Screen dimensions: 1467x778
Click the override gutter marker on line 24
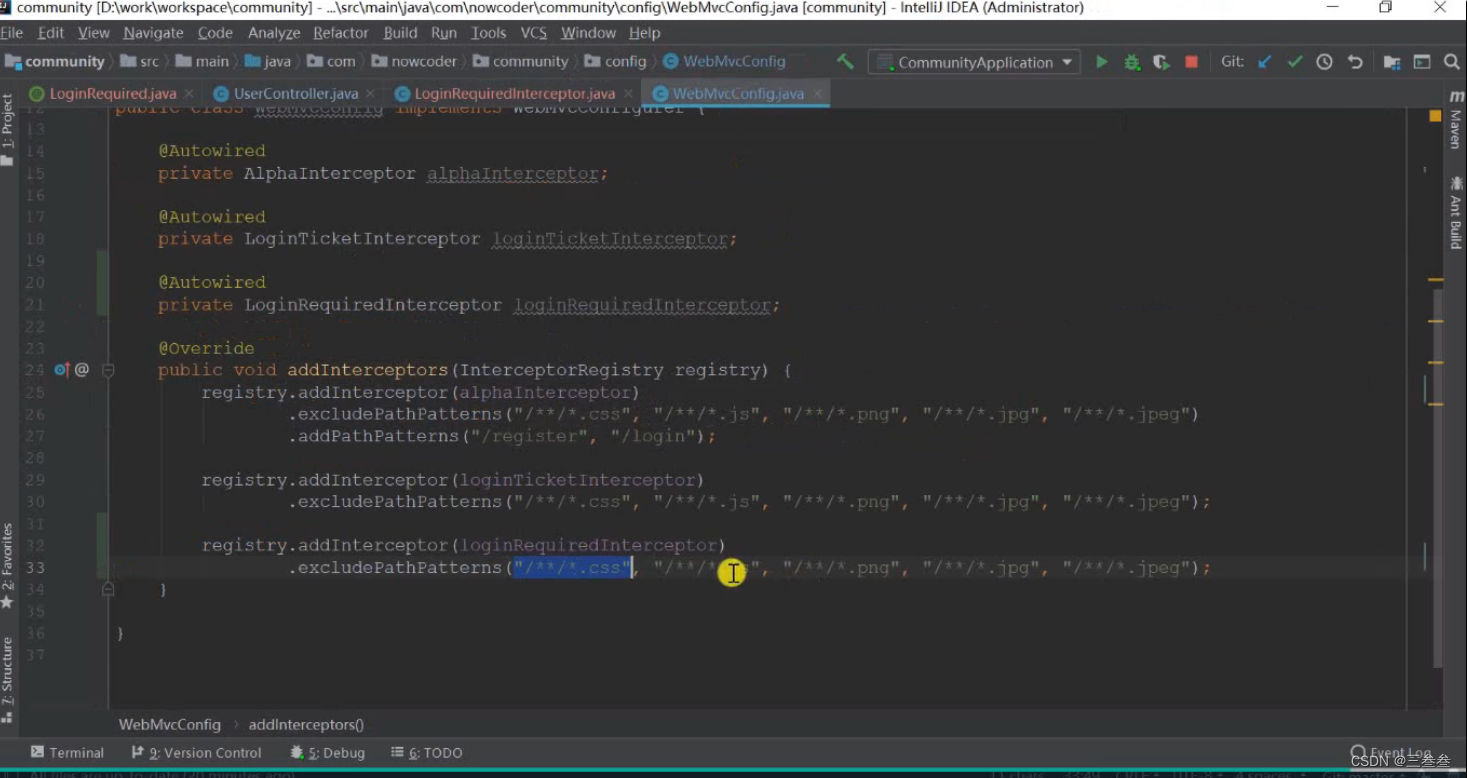(x=62, y=369)
